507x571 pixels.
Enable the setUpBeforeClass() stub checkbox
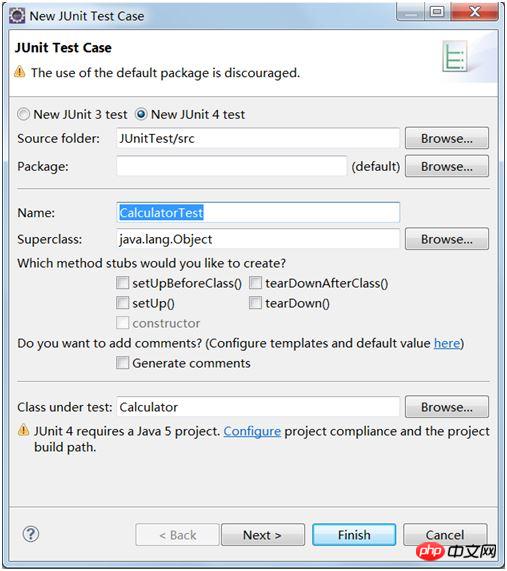122,283
